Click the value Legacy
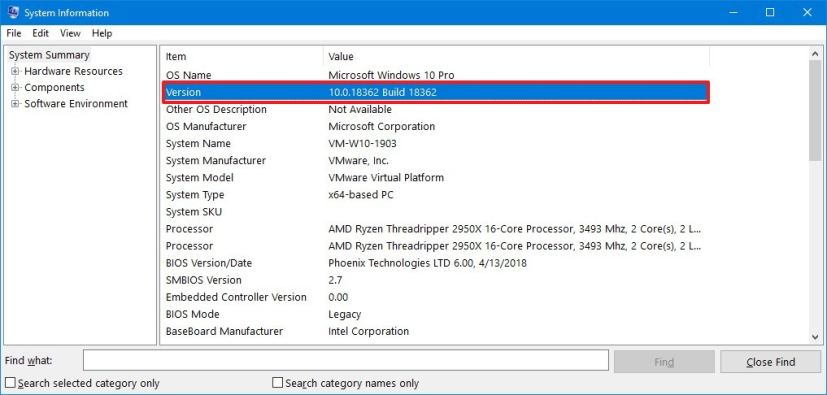The image size is (827, 395). (x=344, y=314)
